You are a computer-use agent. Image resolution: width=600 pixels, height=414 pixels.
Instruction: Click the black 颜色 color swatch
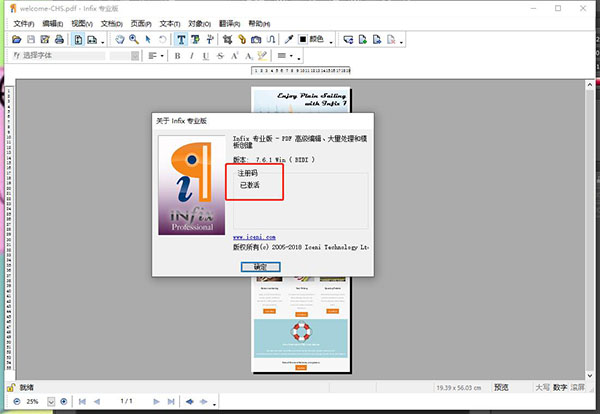tap(302, 40)
